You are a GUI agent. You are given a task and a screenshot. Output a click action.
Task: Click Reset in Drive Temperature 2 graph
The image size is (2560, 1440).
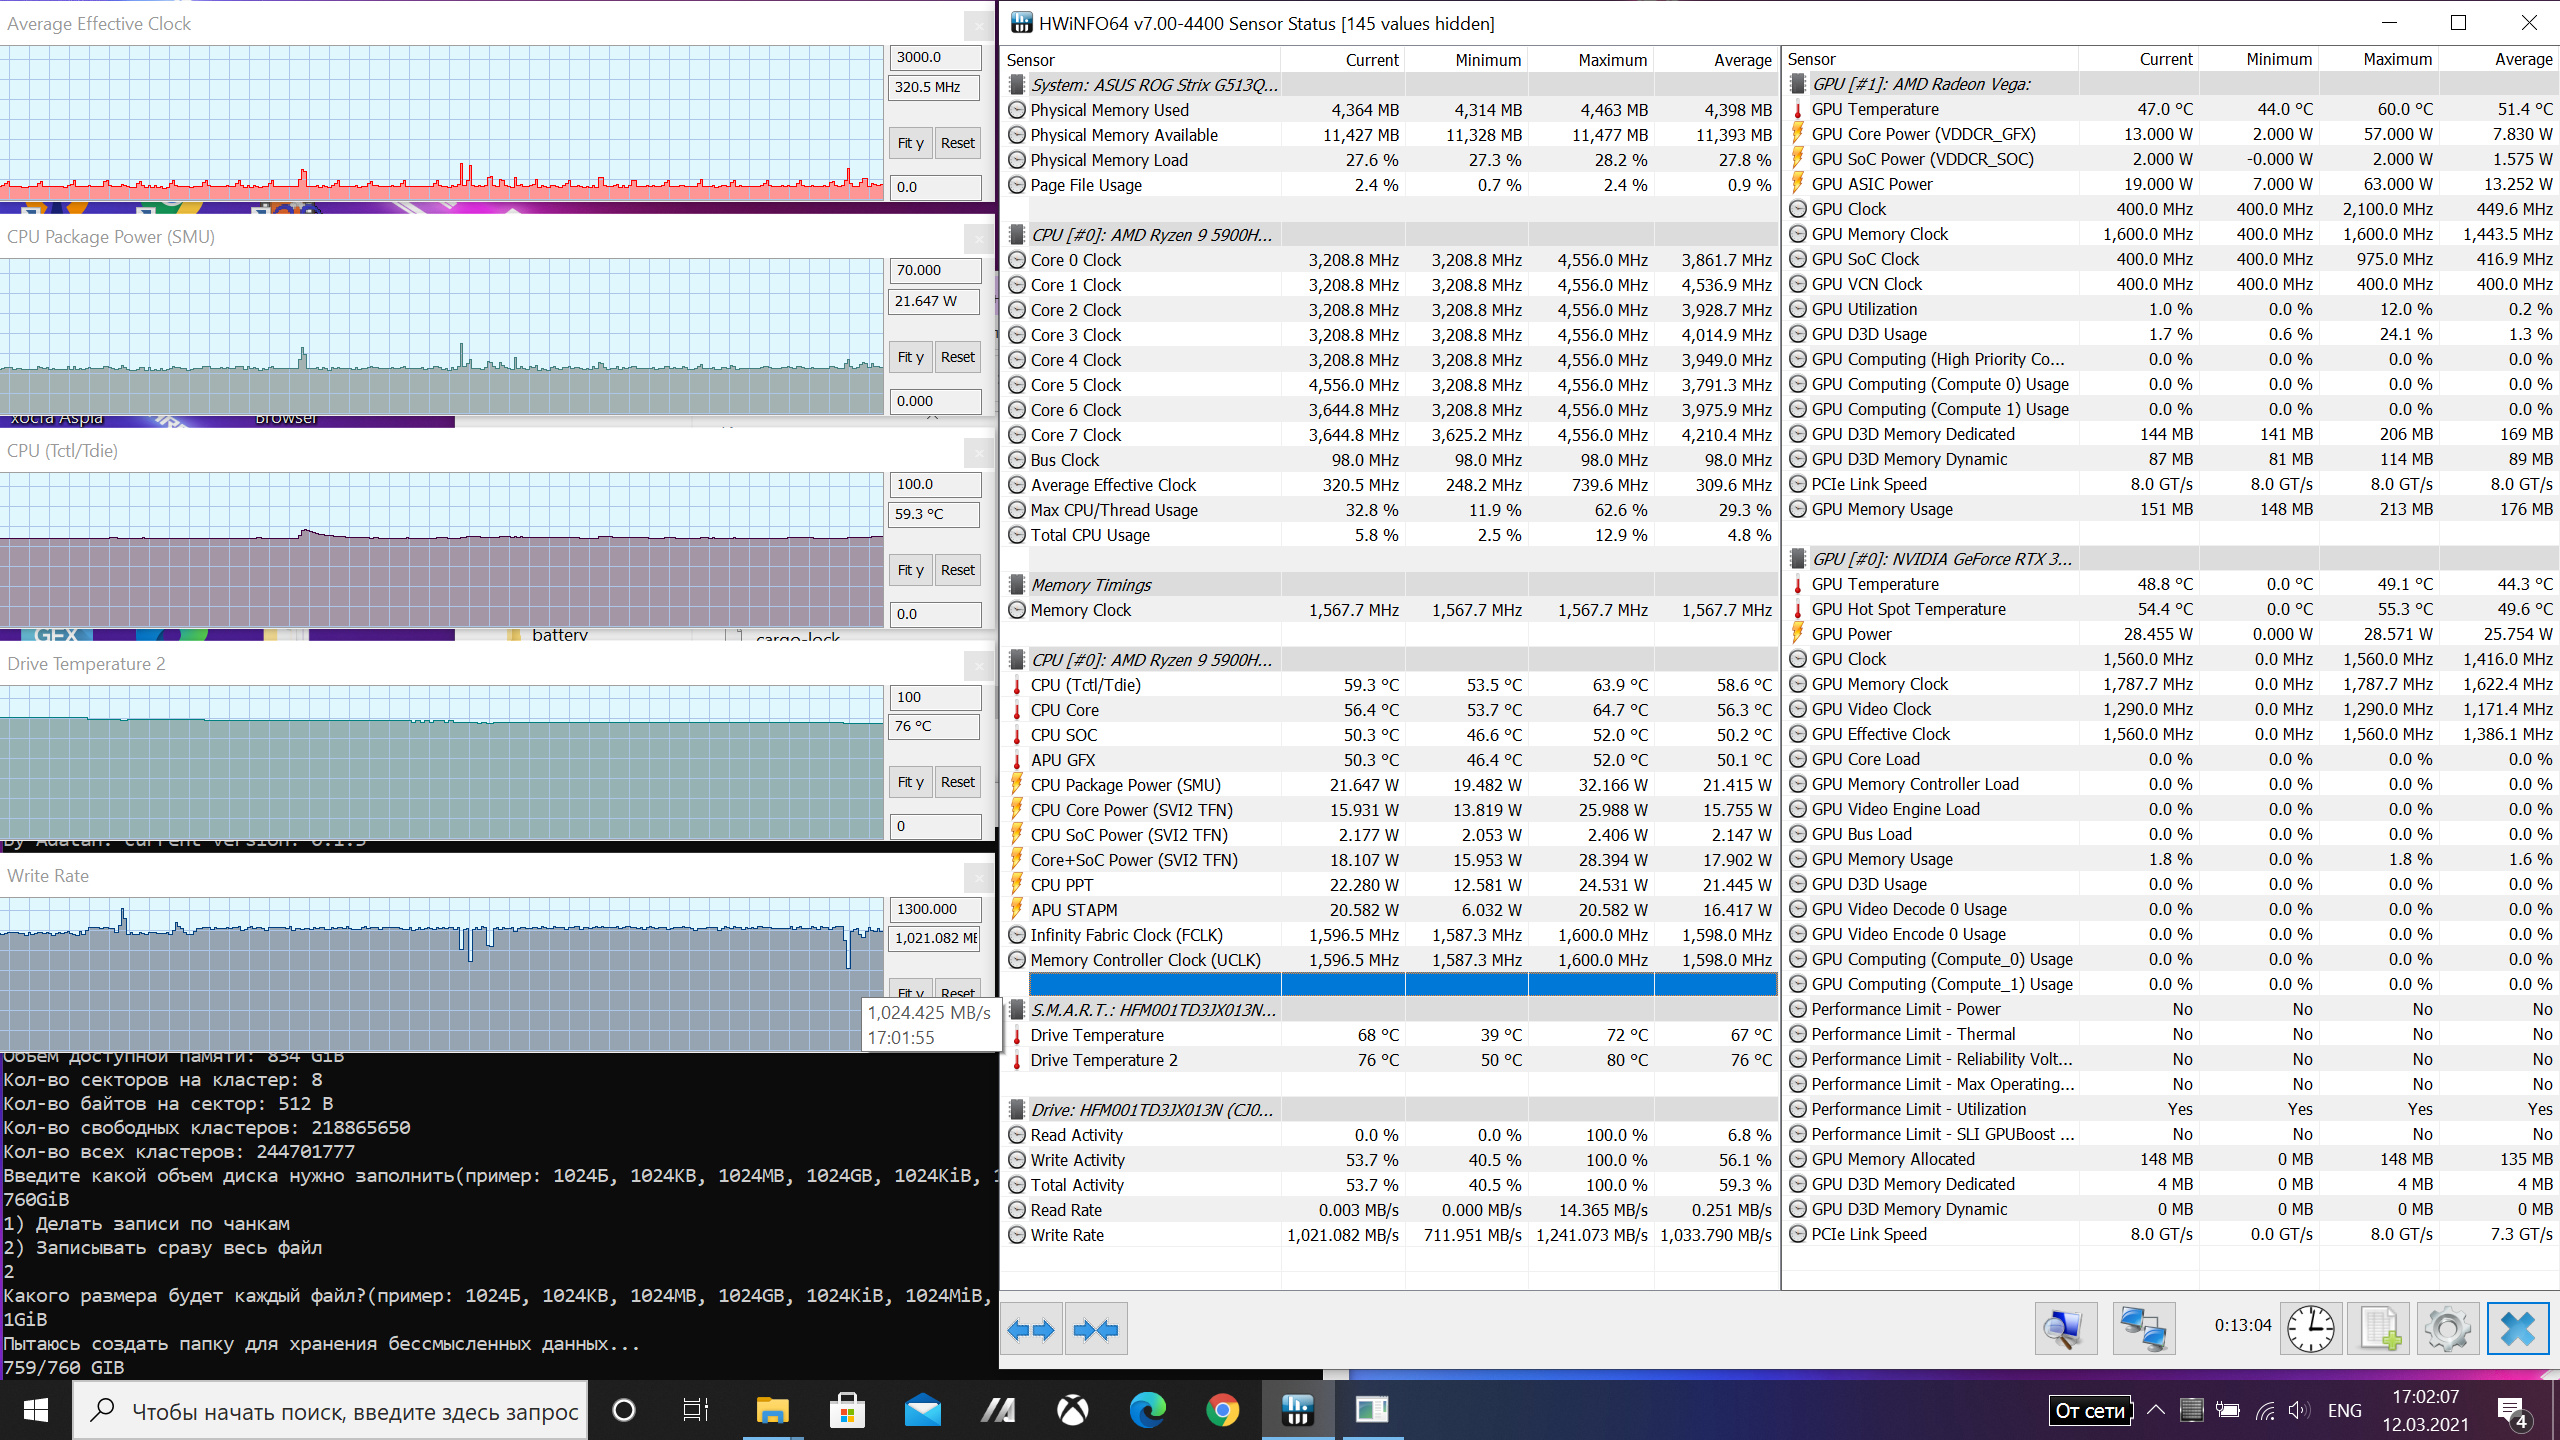(x=957, y=782)
